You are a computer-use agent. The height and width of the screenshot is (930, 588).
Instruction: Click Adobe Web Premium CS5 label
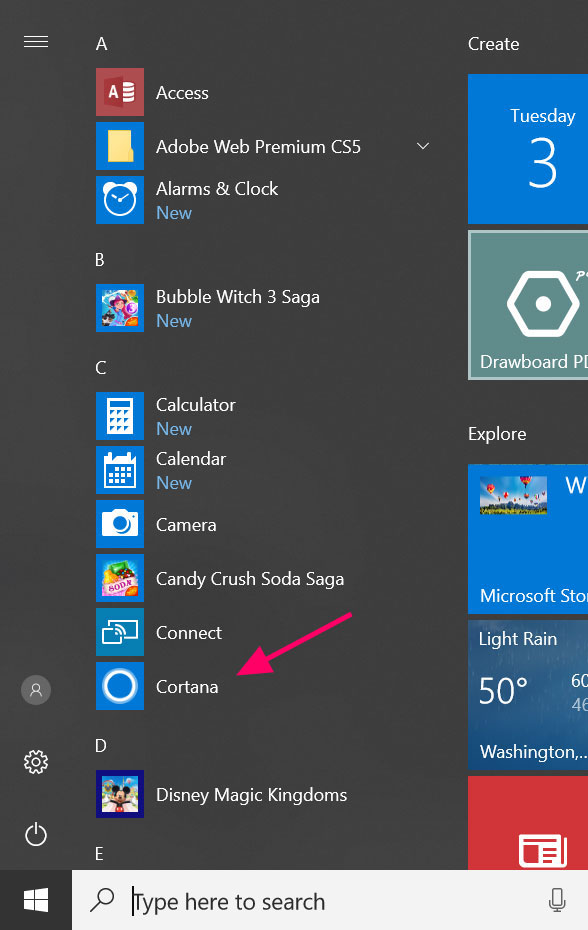coord(258,147)
